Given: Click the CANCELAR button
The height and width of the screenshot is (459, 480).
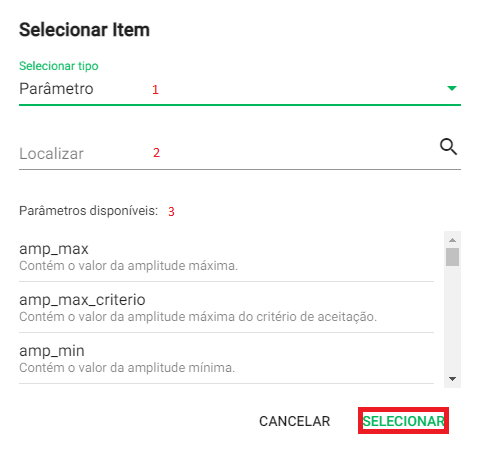Looking at the screenshot, I should click(295, 421).
